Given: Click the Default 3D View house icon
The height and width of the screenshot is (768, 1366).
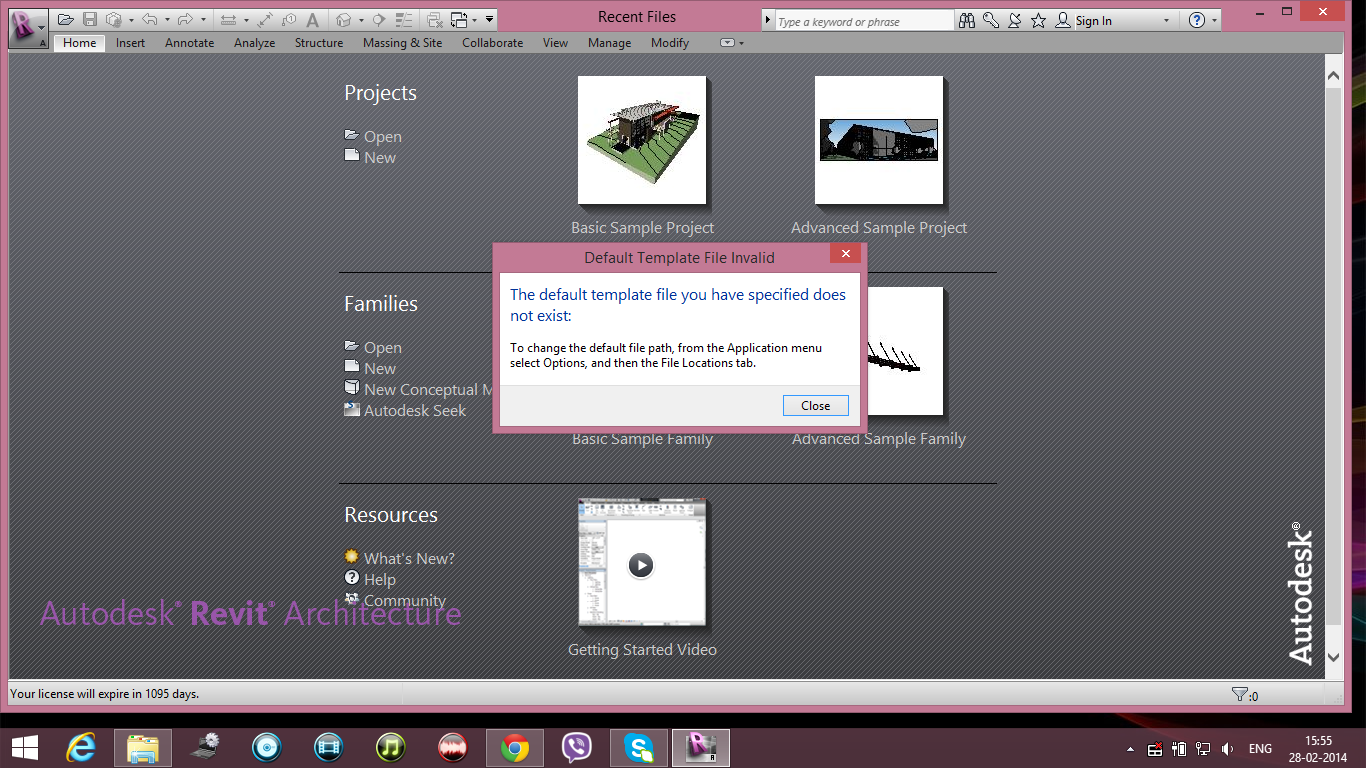Looking at the screenshot, I should pos(344,19).
